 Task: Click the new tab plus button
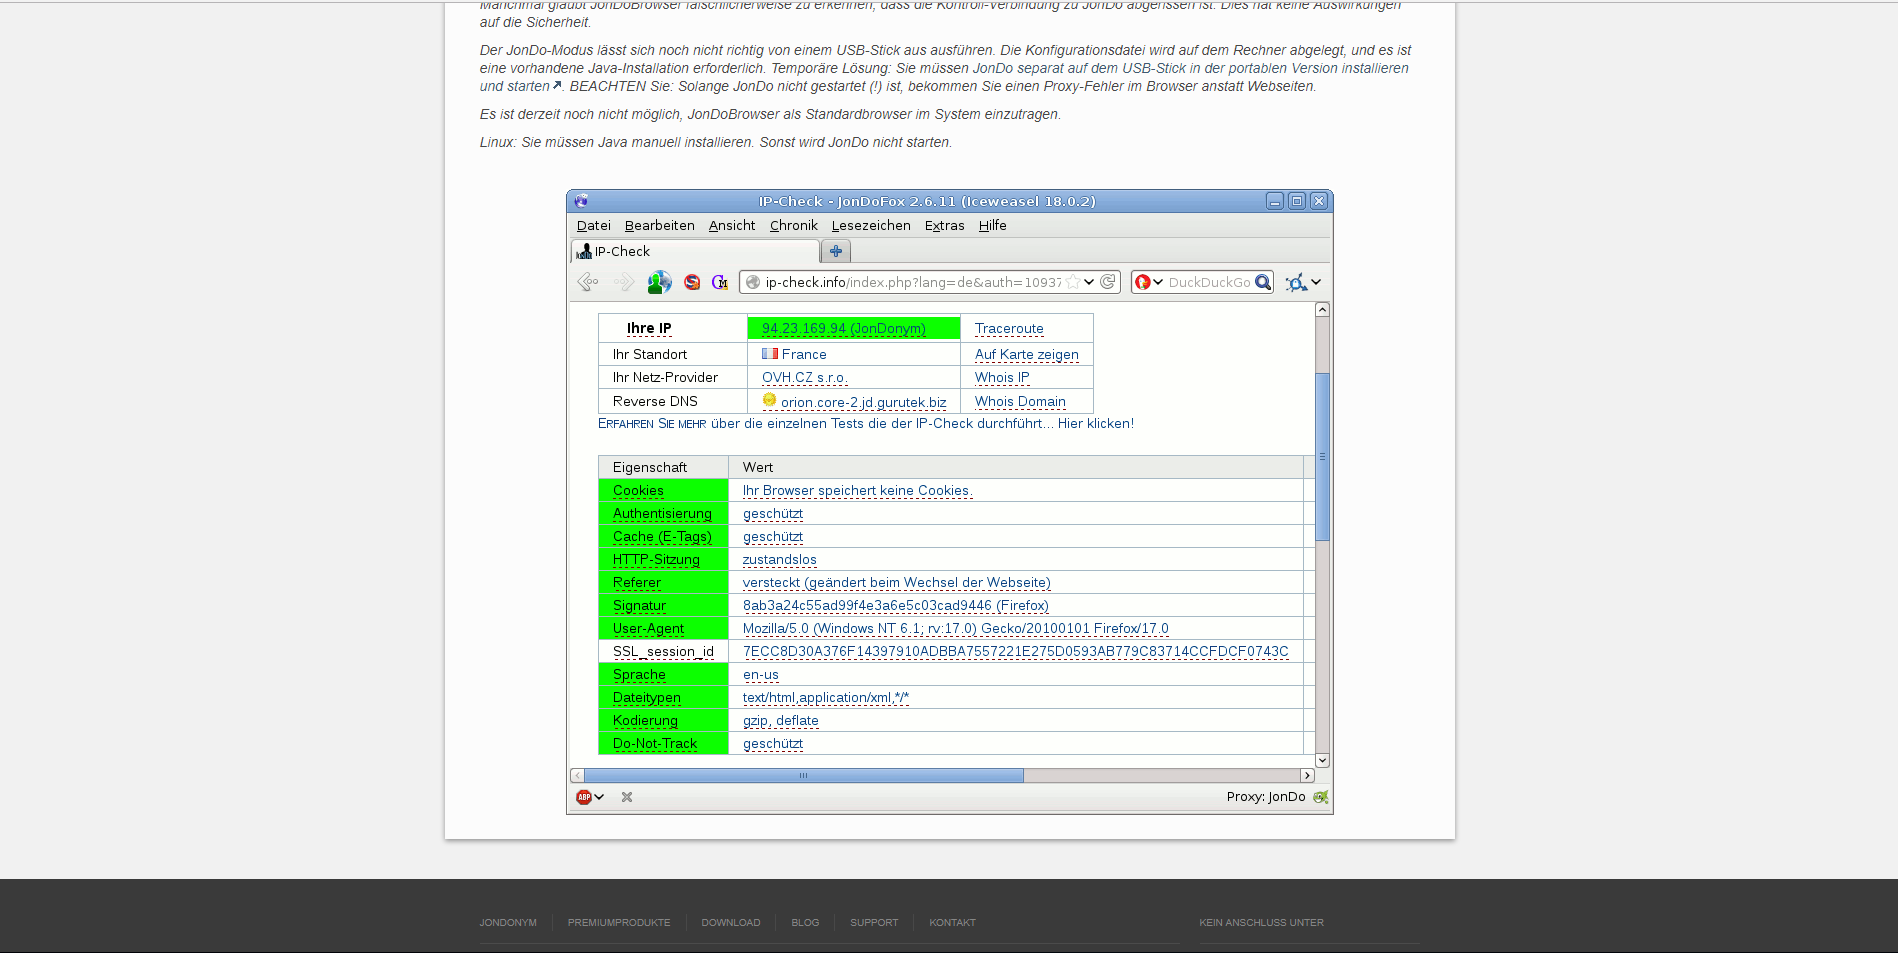tap(836, 251)
